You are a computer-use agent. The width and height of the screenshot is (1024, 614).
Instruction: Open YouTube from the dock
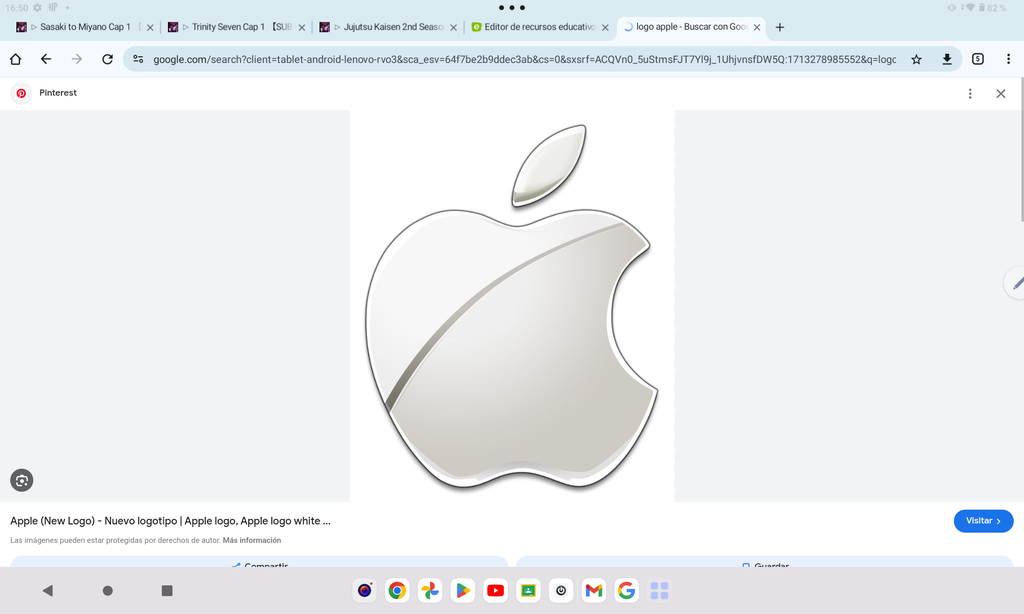pos(496,590)
